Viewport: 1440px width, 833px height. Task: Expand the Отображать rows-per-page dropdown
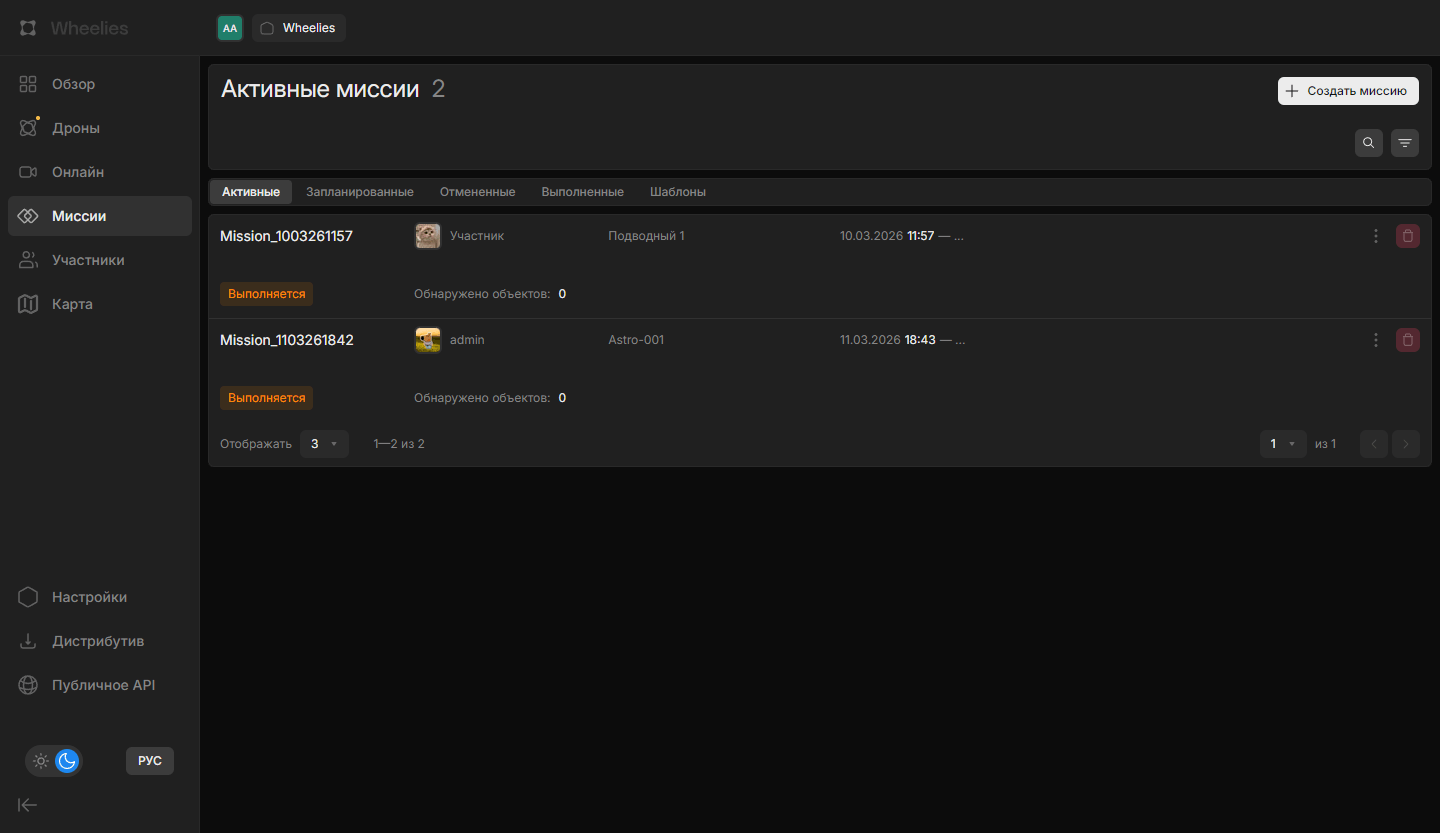tap(324, 444)
